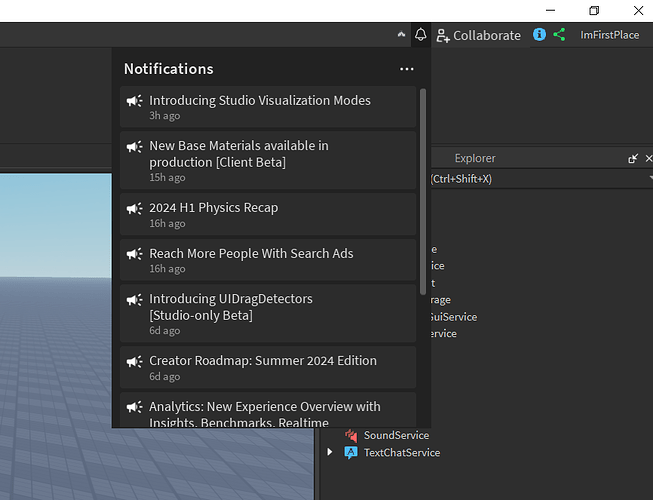Click the notifications panel scrollbar thumb
Image resolution: width=653 pixels, height=500 pixels.
[423, 192]
